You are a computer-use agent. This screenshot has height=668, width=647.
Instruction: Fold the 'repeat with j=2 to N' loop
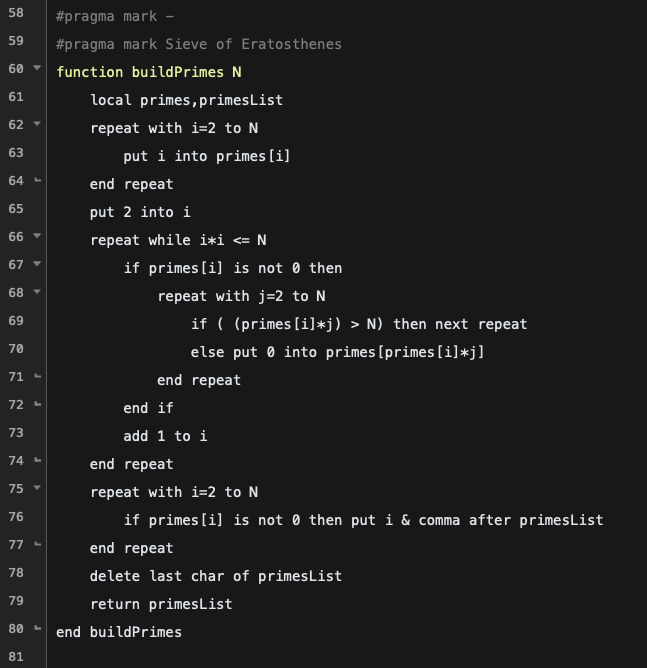coord(37,293)
